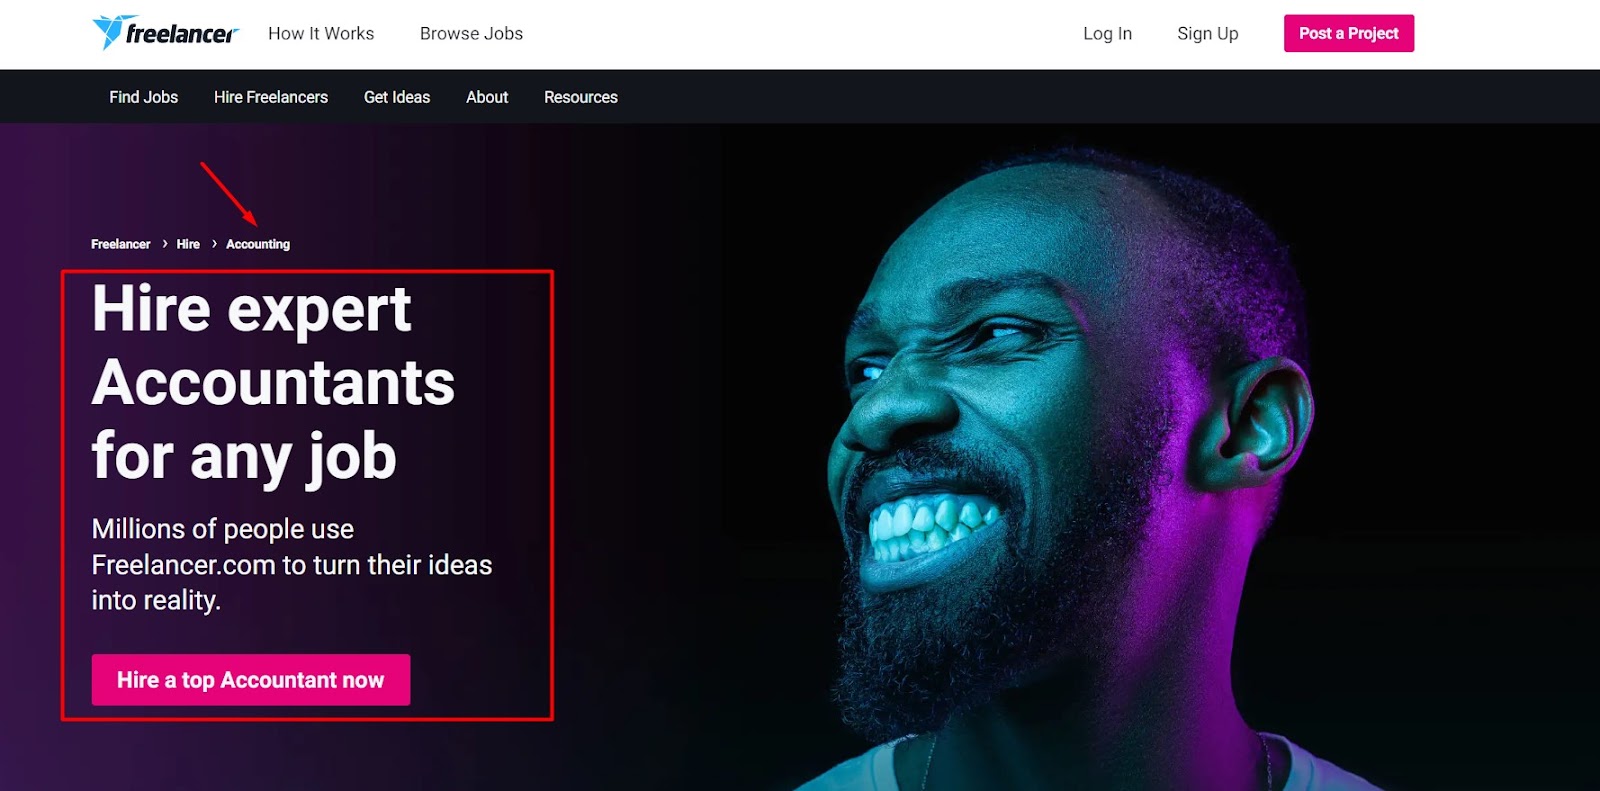This screenshot has width=1600, height=791.
Task: Click the Post a Project button
Action: pos(1348,33)
